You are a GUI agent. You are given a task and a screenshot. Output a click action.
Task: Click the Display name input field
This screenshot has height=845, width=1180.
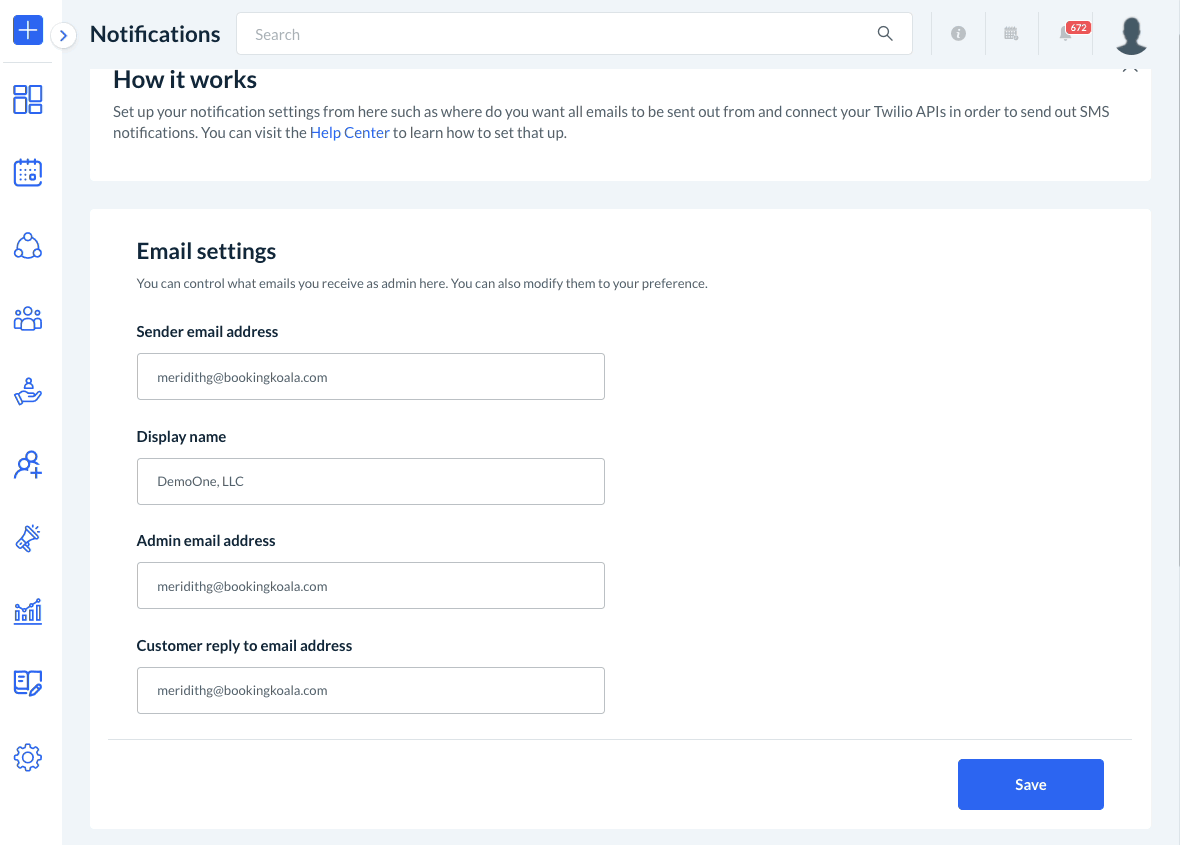click(x=370, y=481)
